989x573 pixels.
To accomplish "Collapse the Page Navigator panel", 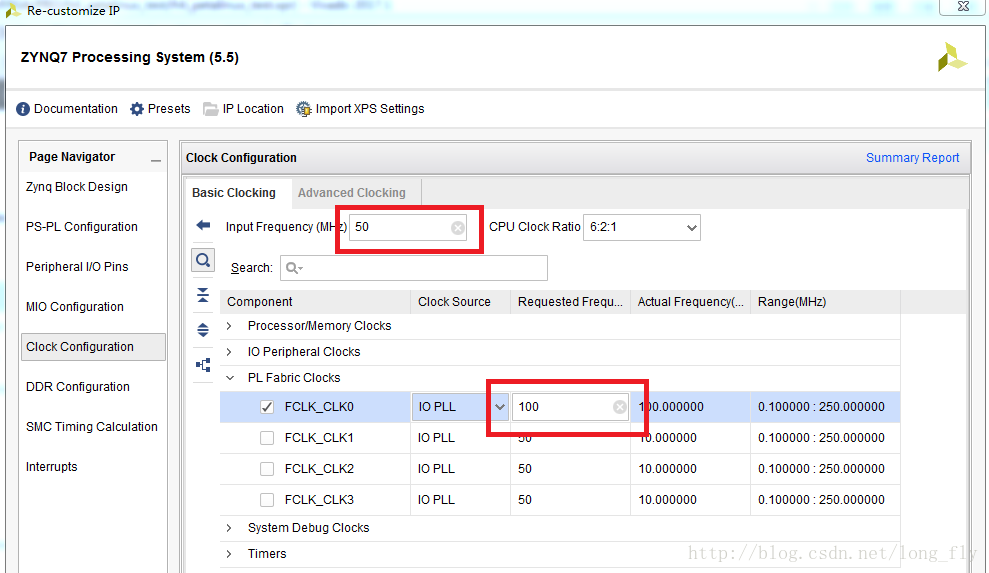I will pos(156,159).
